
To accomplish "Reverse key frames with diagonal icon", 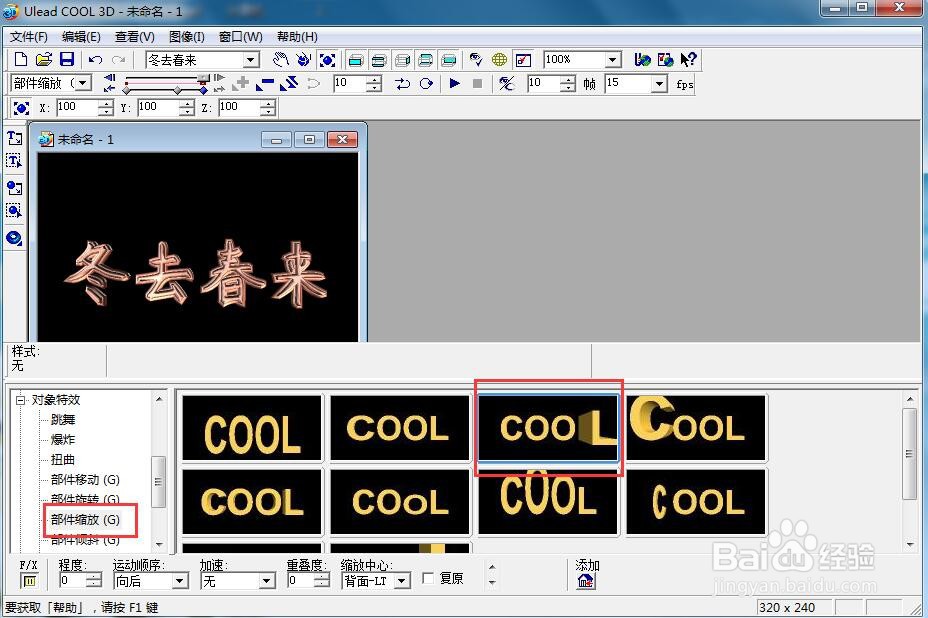I will 289,83.
